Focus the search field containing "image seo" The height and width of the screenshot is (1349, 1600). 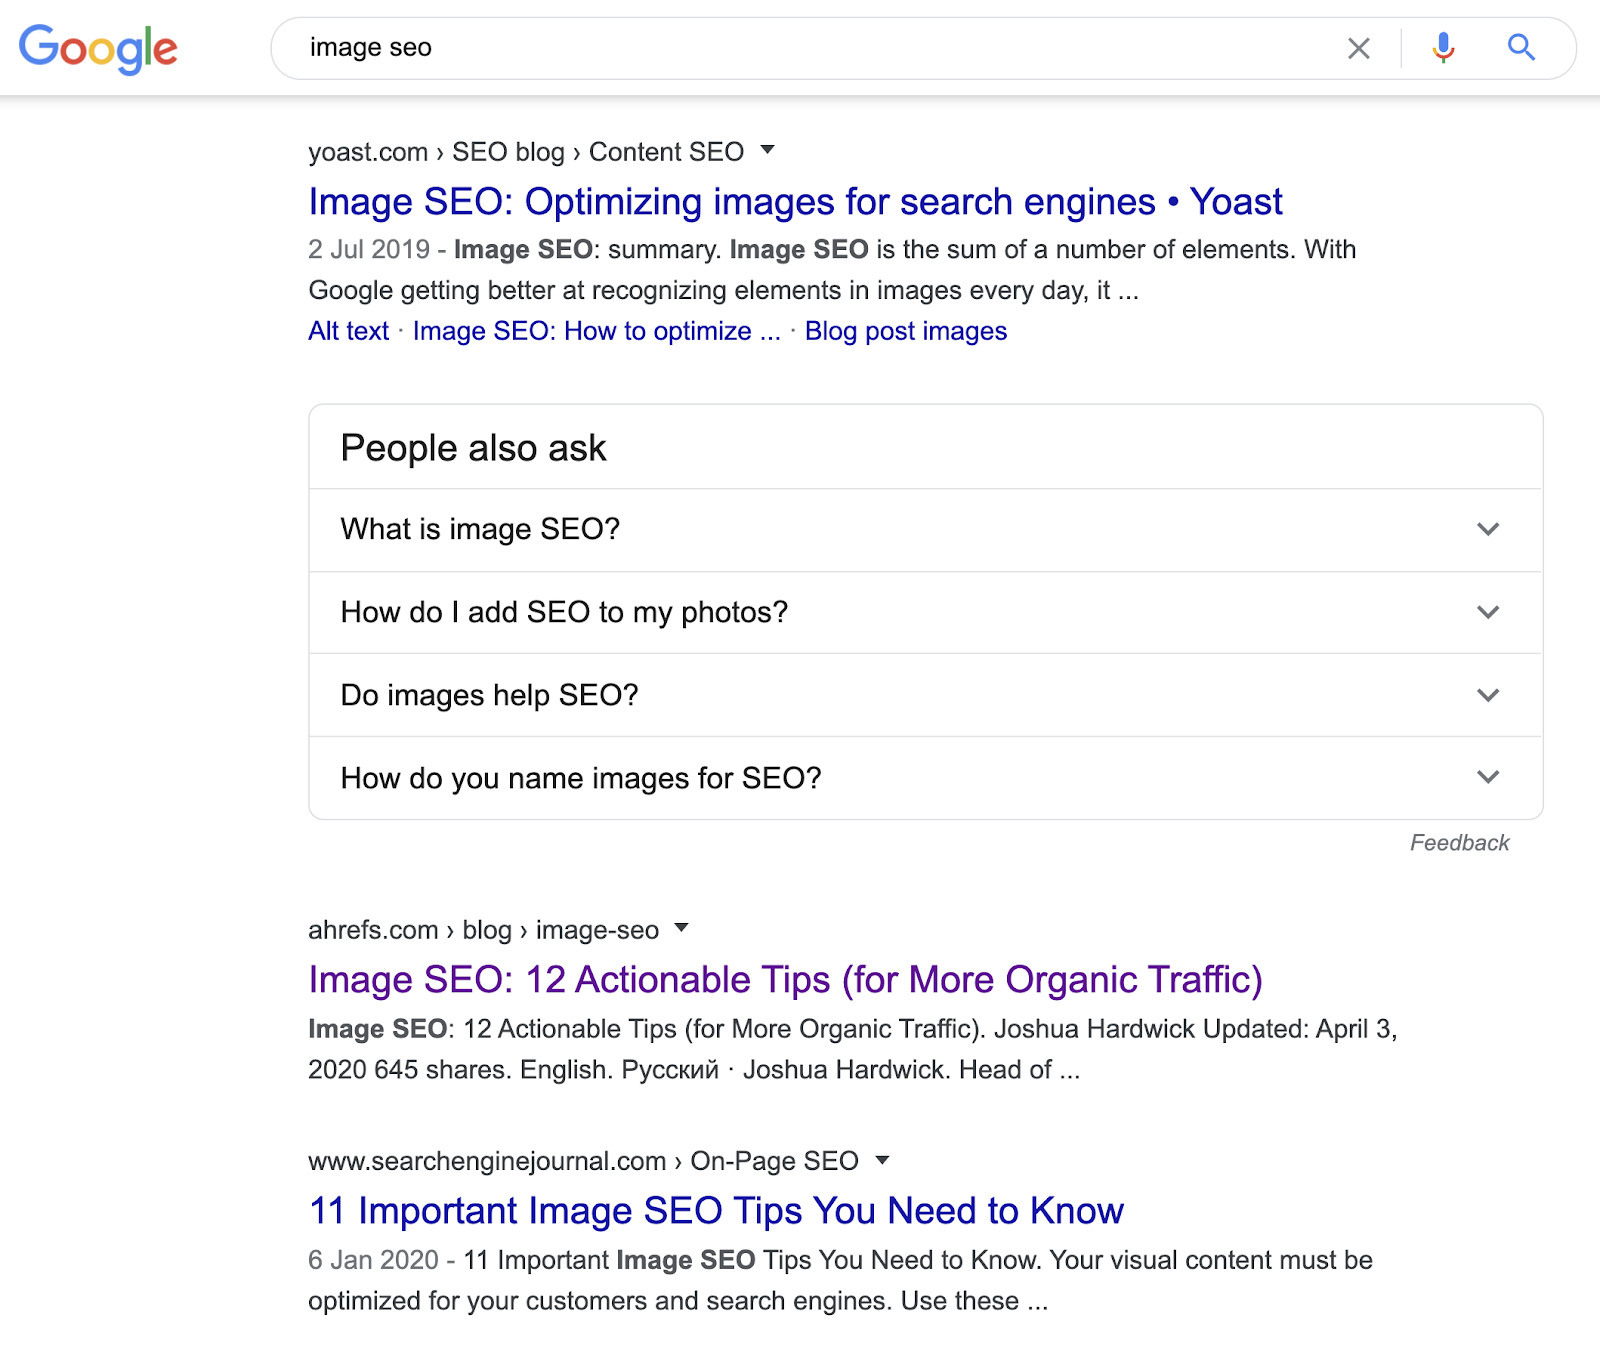[x=800, y=48]
